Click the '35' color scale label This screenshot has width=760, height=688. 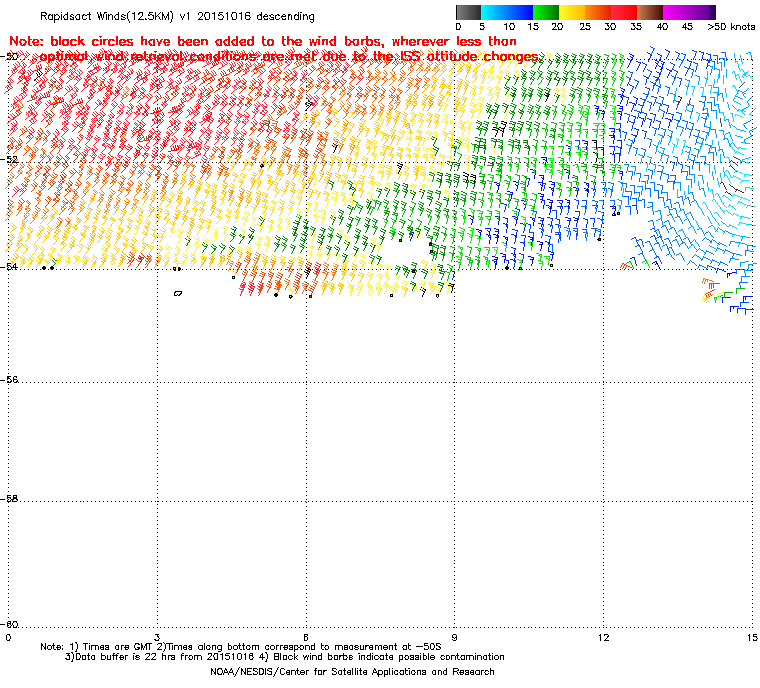tap(636, 27)
